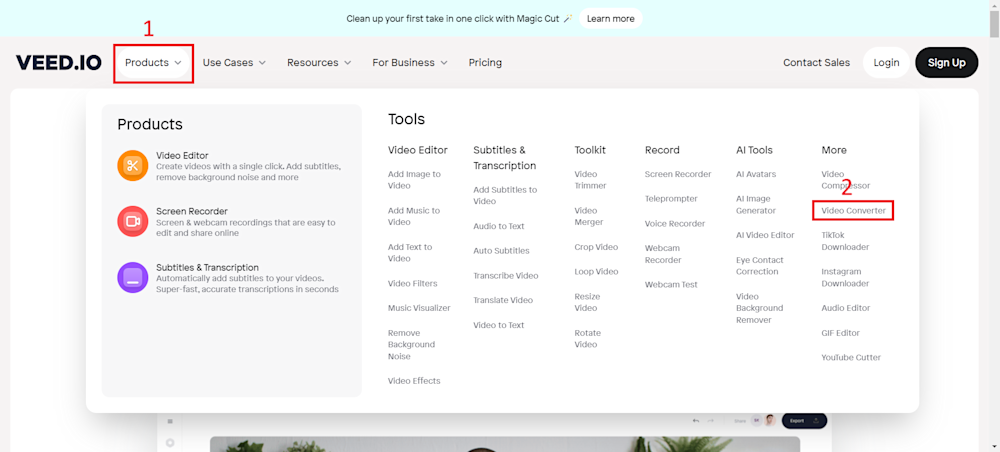Viewport: 1000px width, 452px height.
Task: Choose Webcam Recorder tool
Action: coord(663,254)
